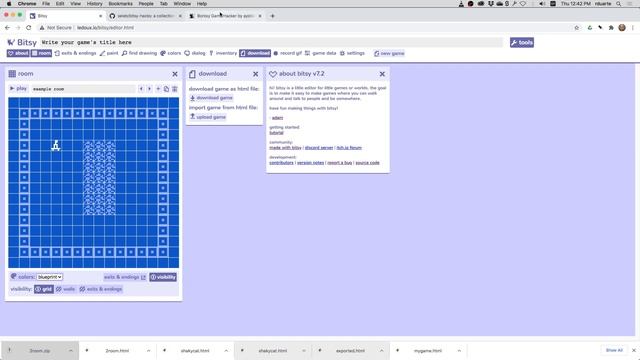This screenshot has width=640, height=360.
Task: Play the game in the room panel
Action: [18, 89]
